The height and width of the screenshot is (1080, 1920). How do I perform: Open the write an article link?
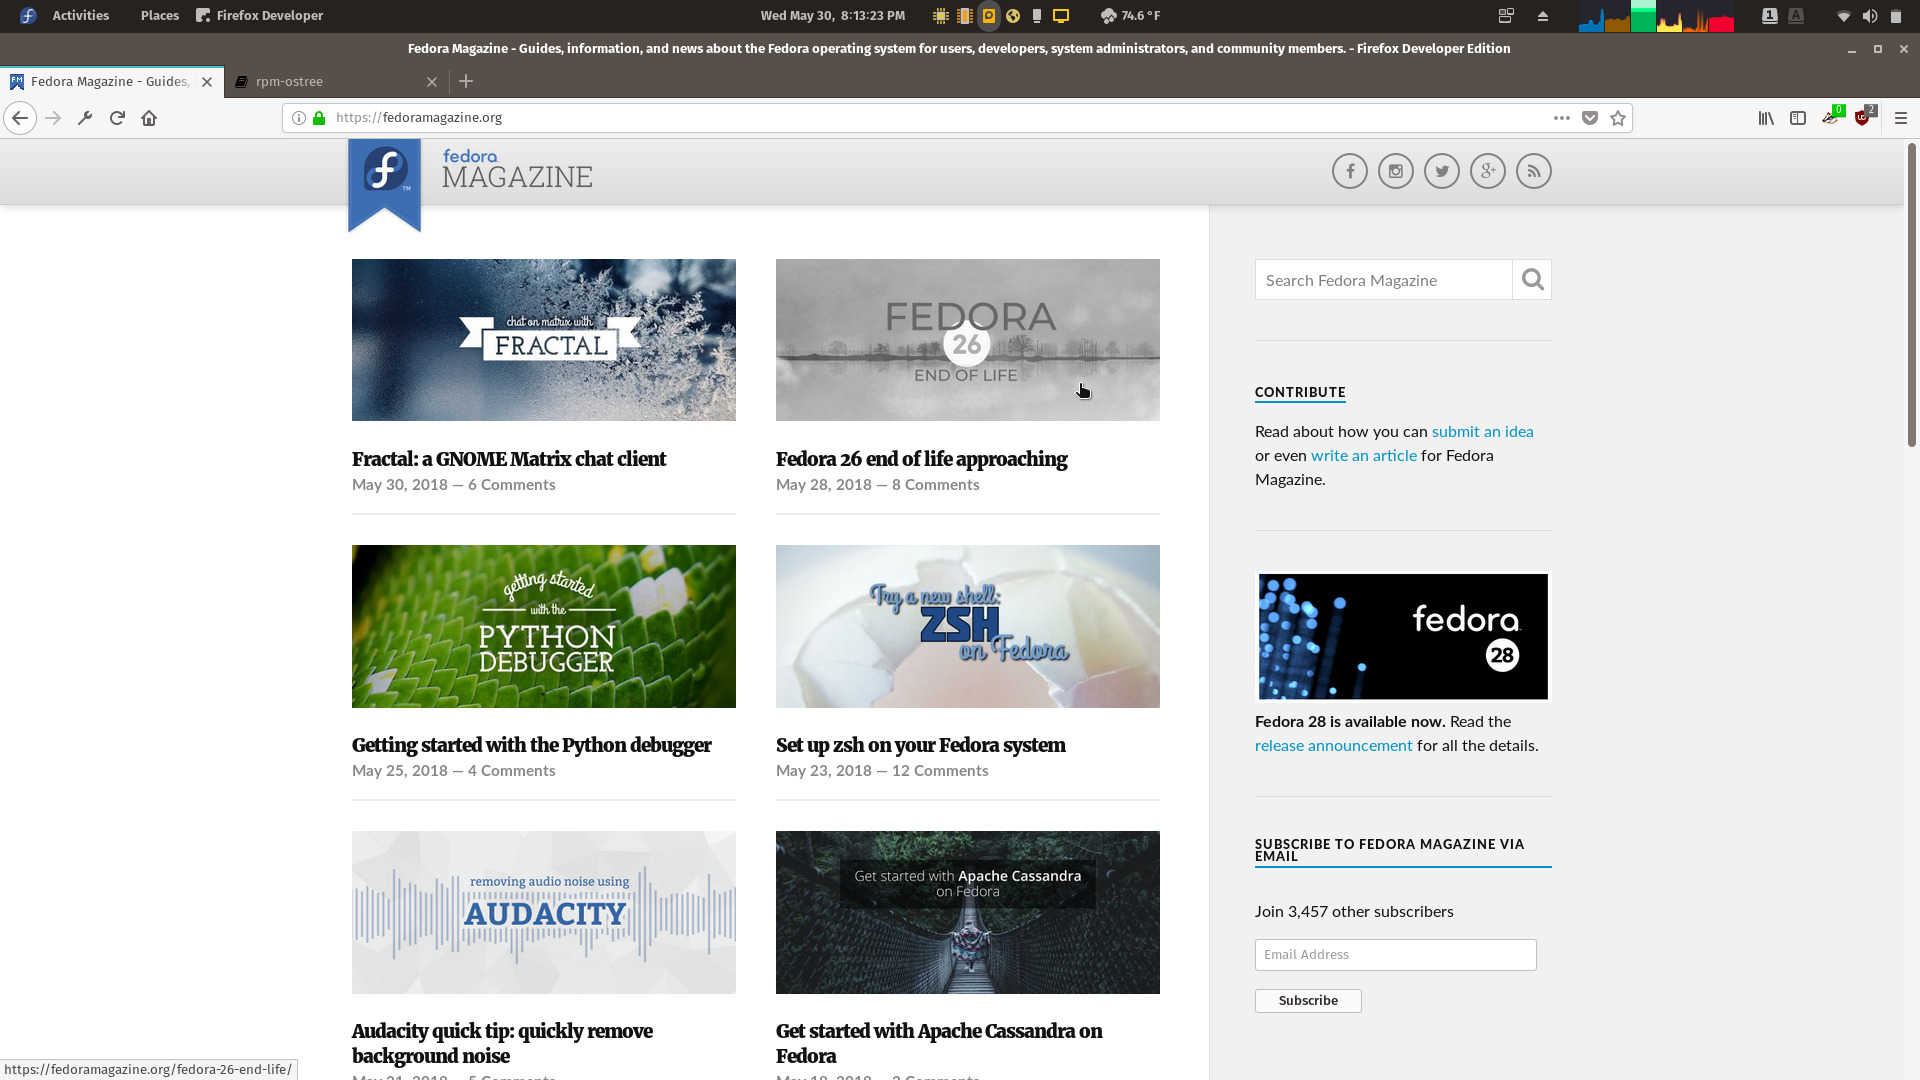(x=1364, y=456)
